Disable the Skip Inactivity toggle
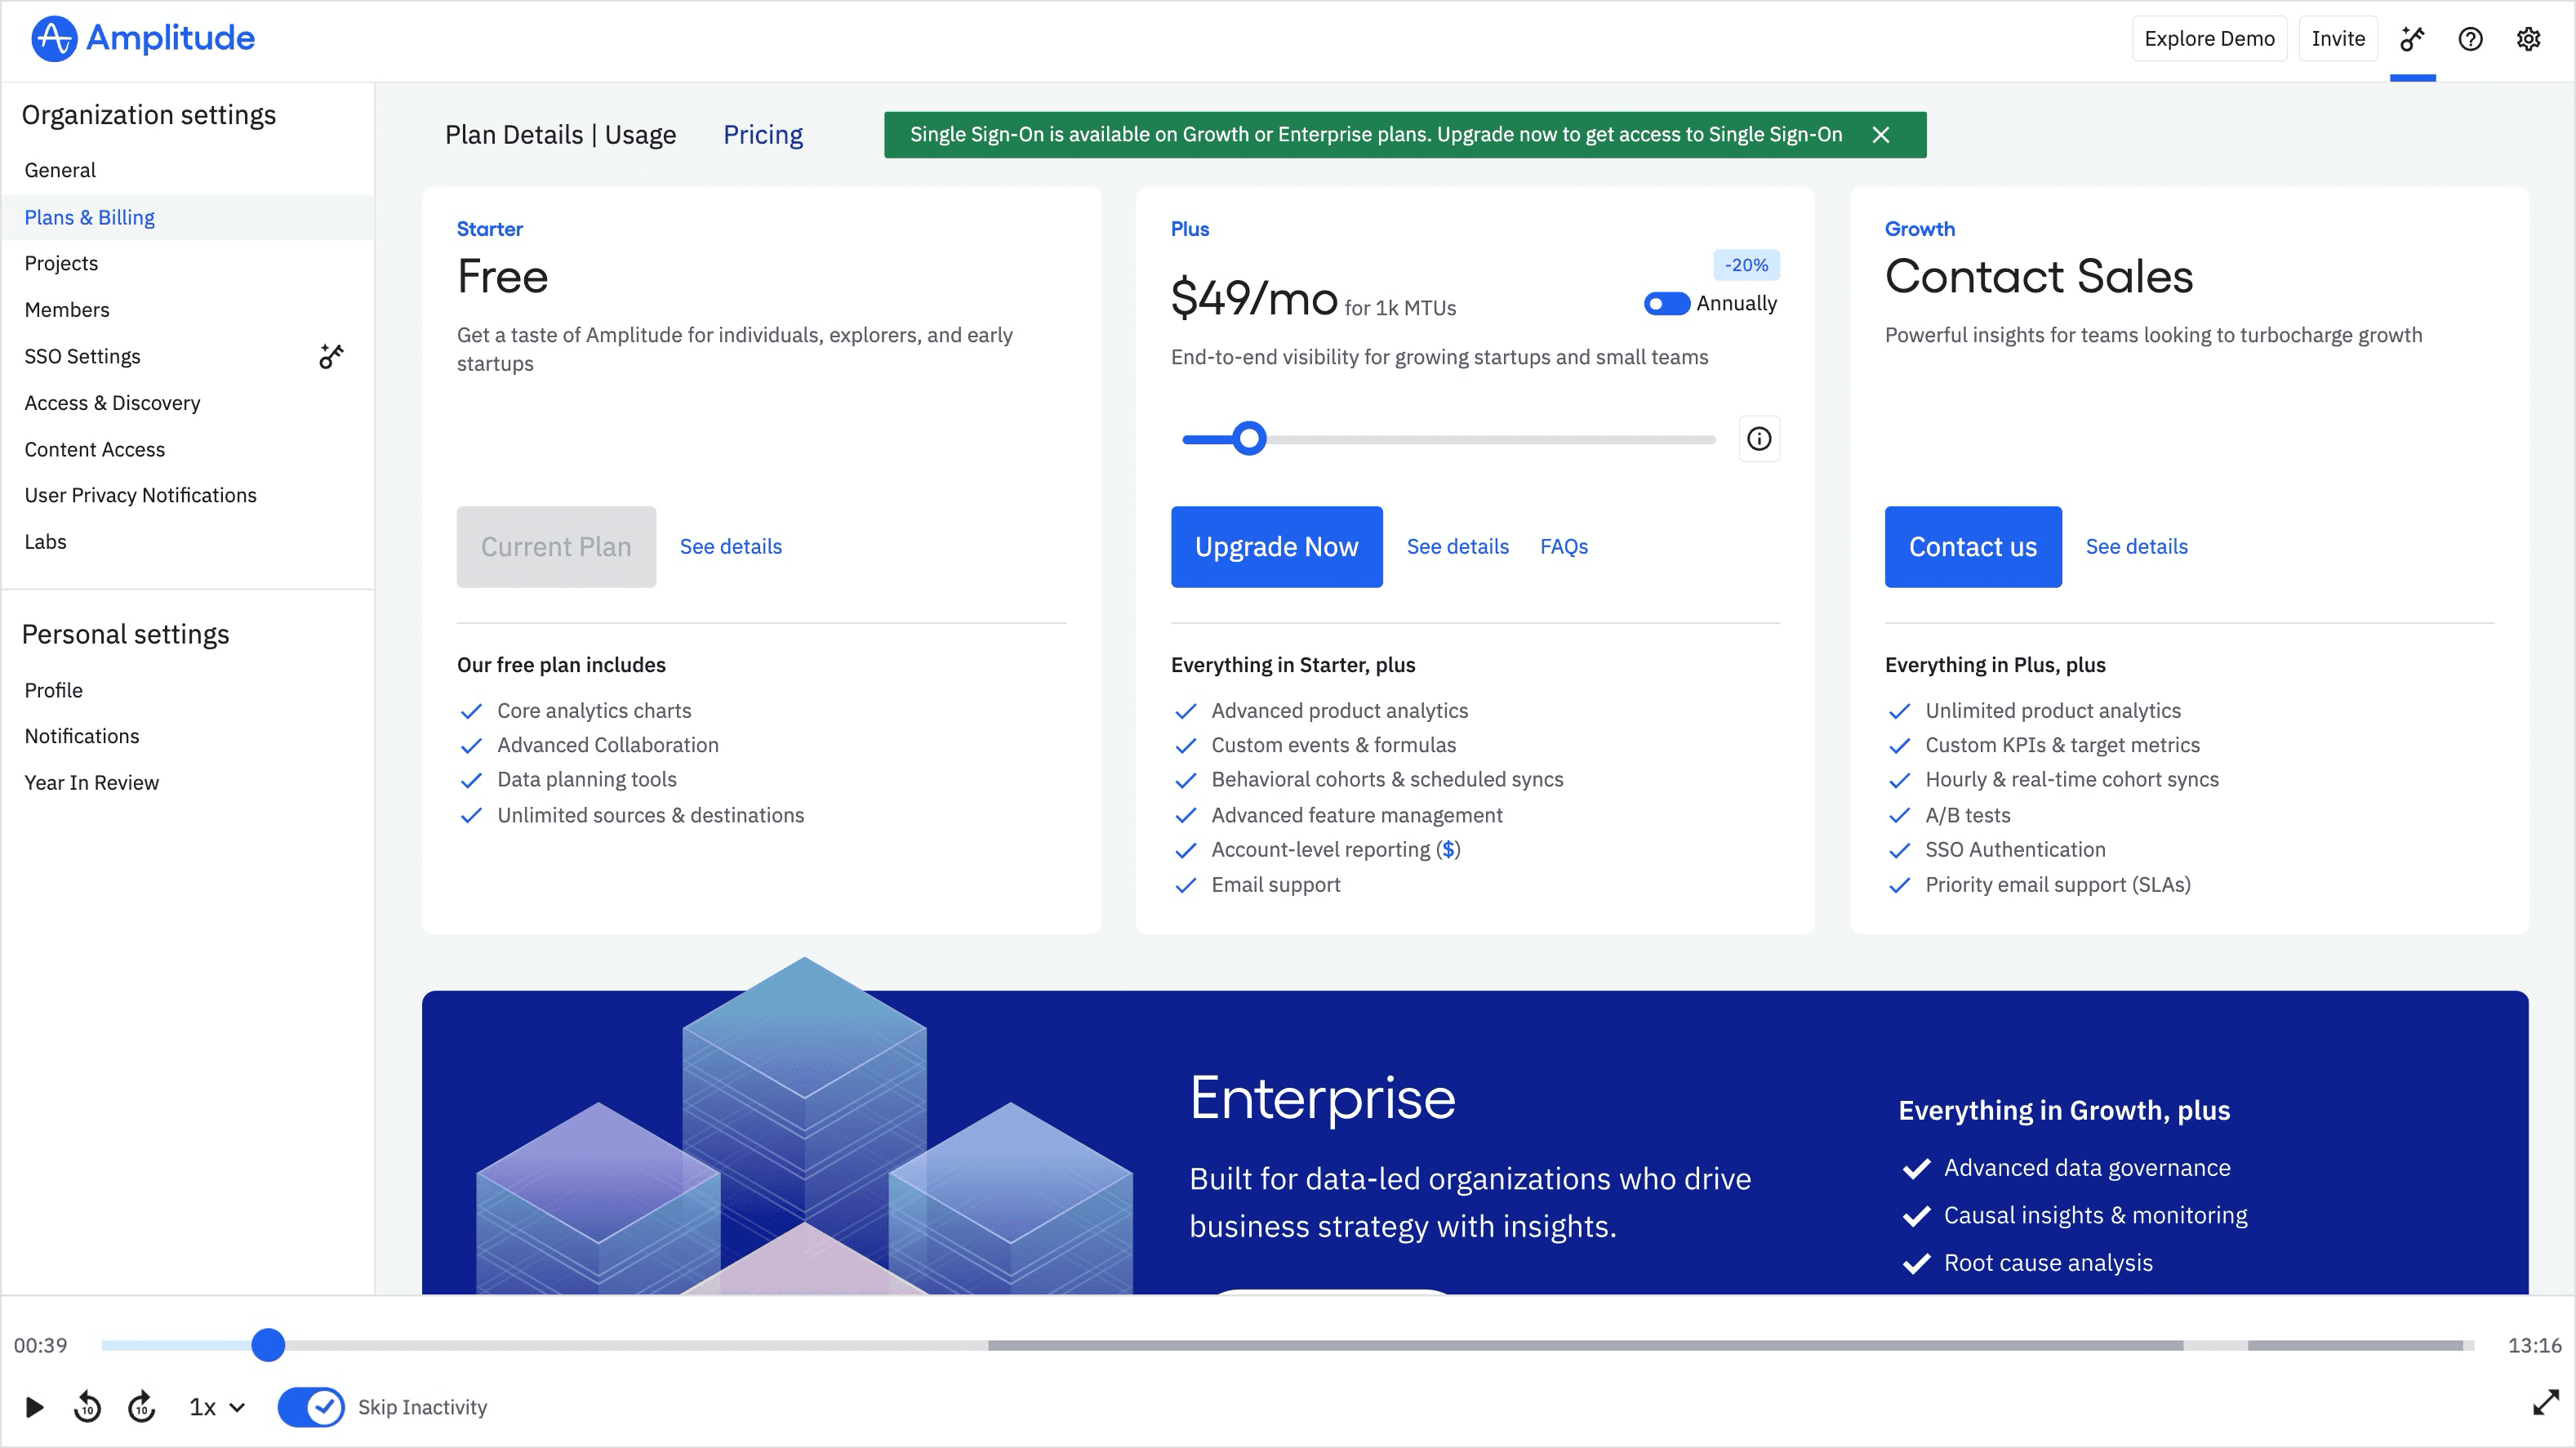 [311, 1407]
